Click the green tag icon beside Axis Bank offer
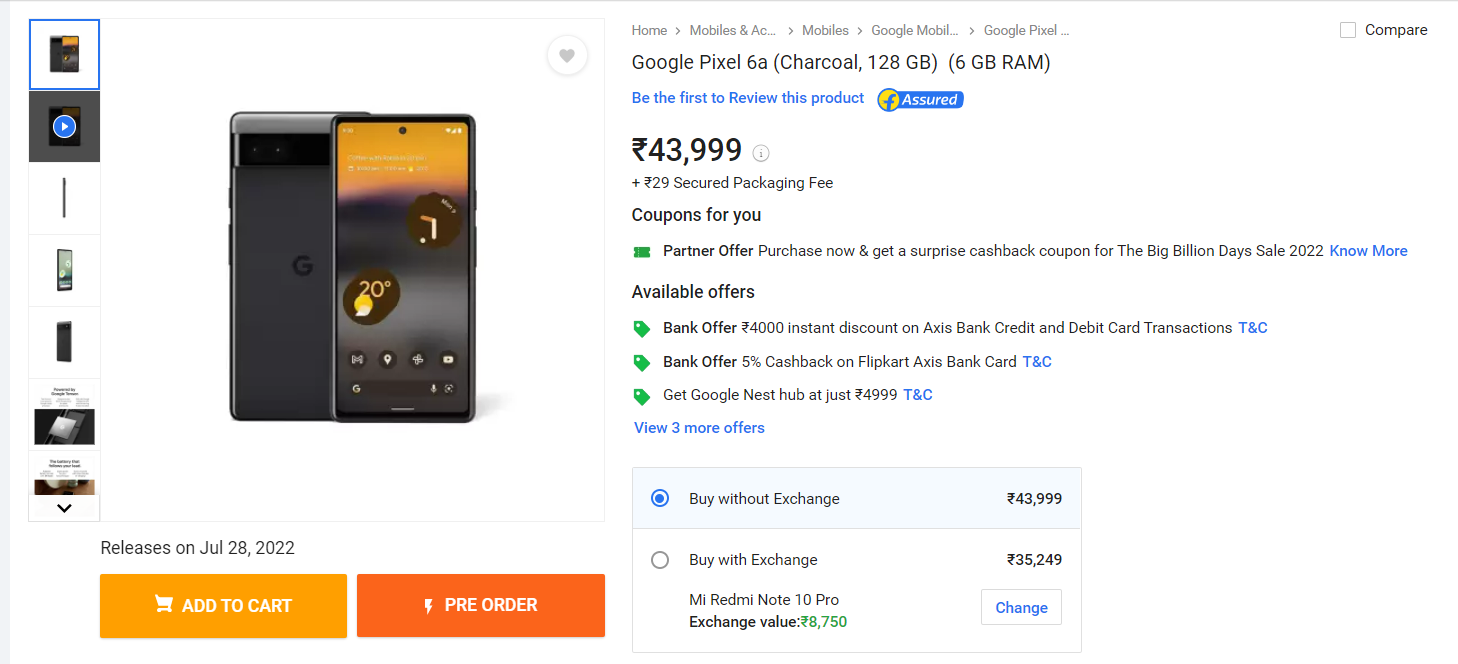This screenshot has width=1458, height=664. [643, 327]
